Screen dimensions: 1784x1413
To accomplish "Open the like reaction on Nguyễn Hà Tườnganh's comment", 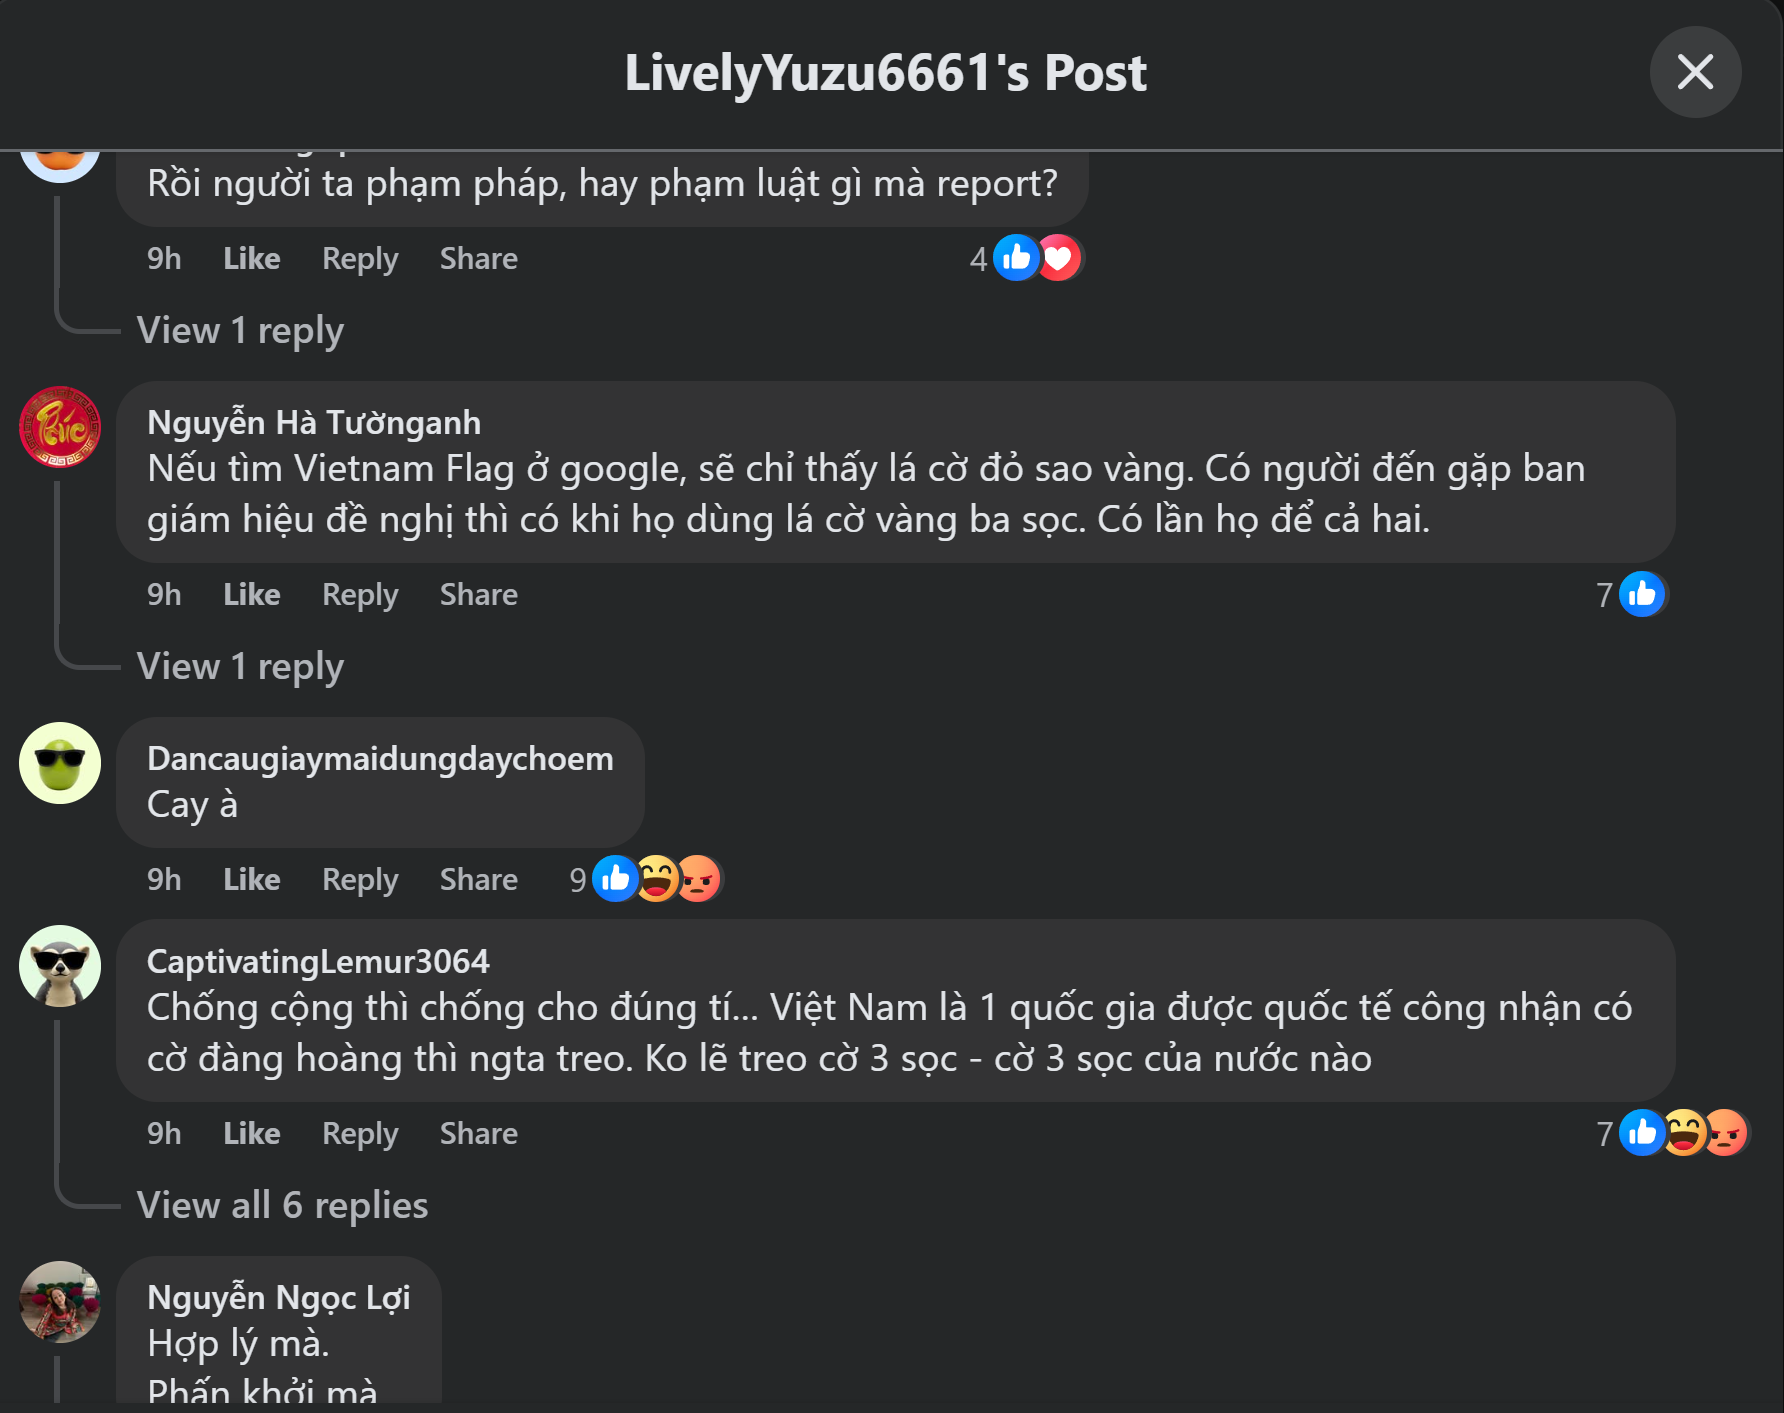I will 1641,595.
